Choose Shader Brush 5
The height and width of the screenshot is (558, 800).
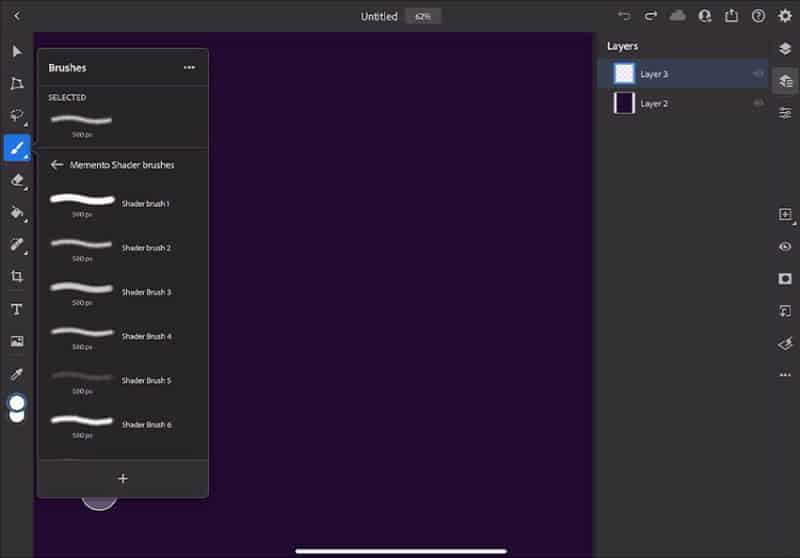point(123,382)
